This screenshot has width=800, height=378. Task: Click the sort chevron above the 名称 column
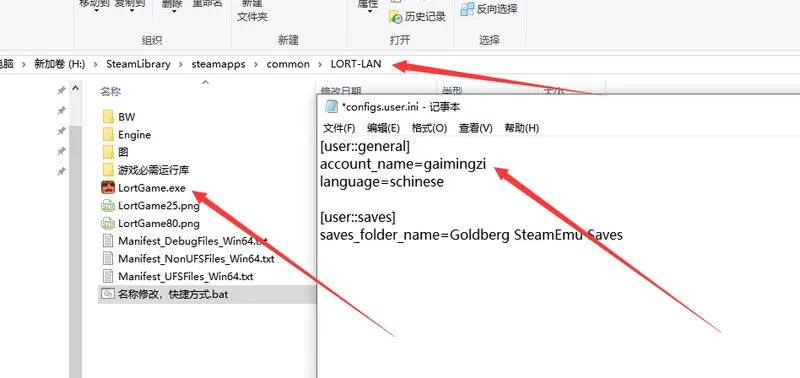pos(206,82)
